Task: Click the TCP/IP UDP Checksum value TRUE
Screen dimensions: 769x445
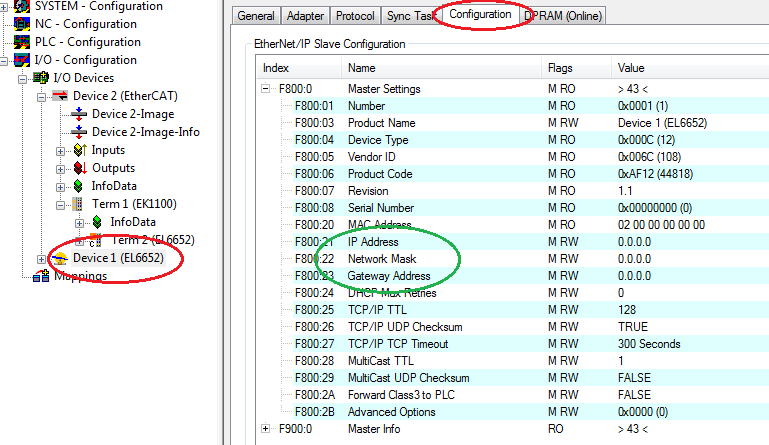Action: coord(633,327)
